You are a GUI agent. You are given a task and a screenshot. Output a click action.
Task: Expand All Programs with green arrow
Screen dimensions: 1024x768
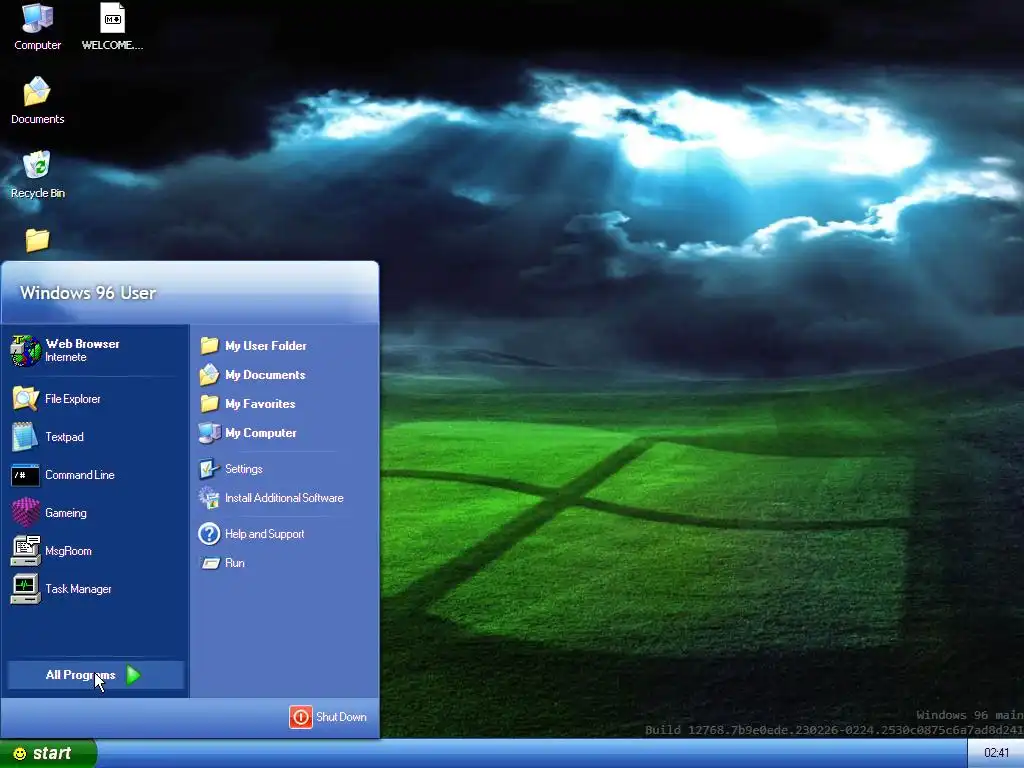tap(133, 675)
